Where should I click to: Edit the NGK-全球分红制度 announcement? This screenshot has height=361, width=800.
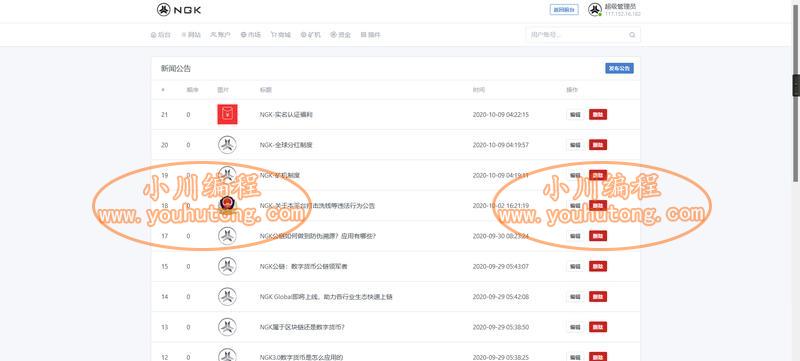[x=575, y=145]
